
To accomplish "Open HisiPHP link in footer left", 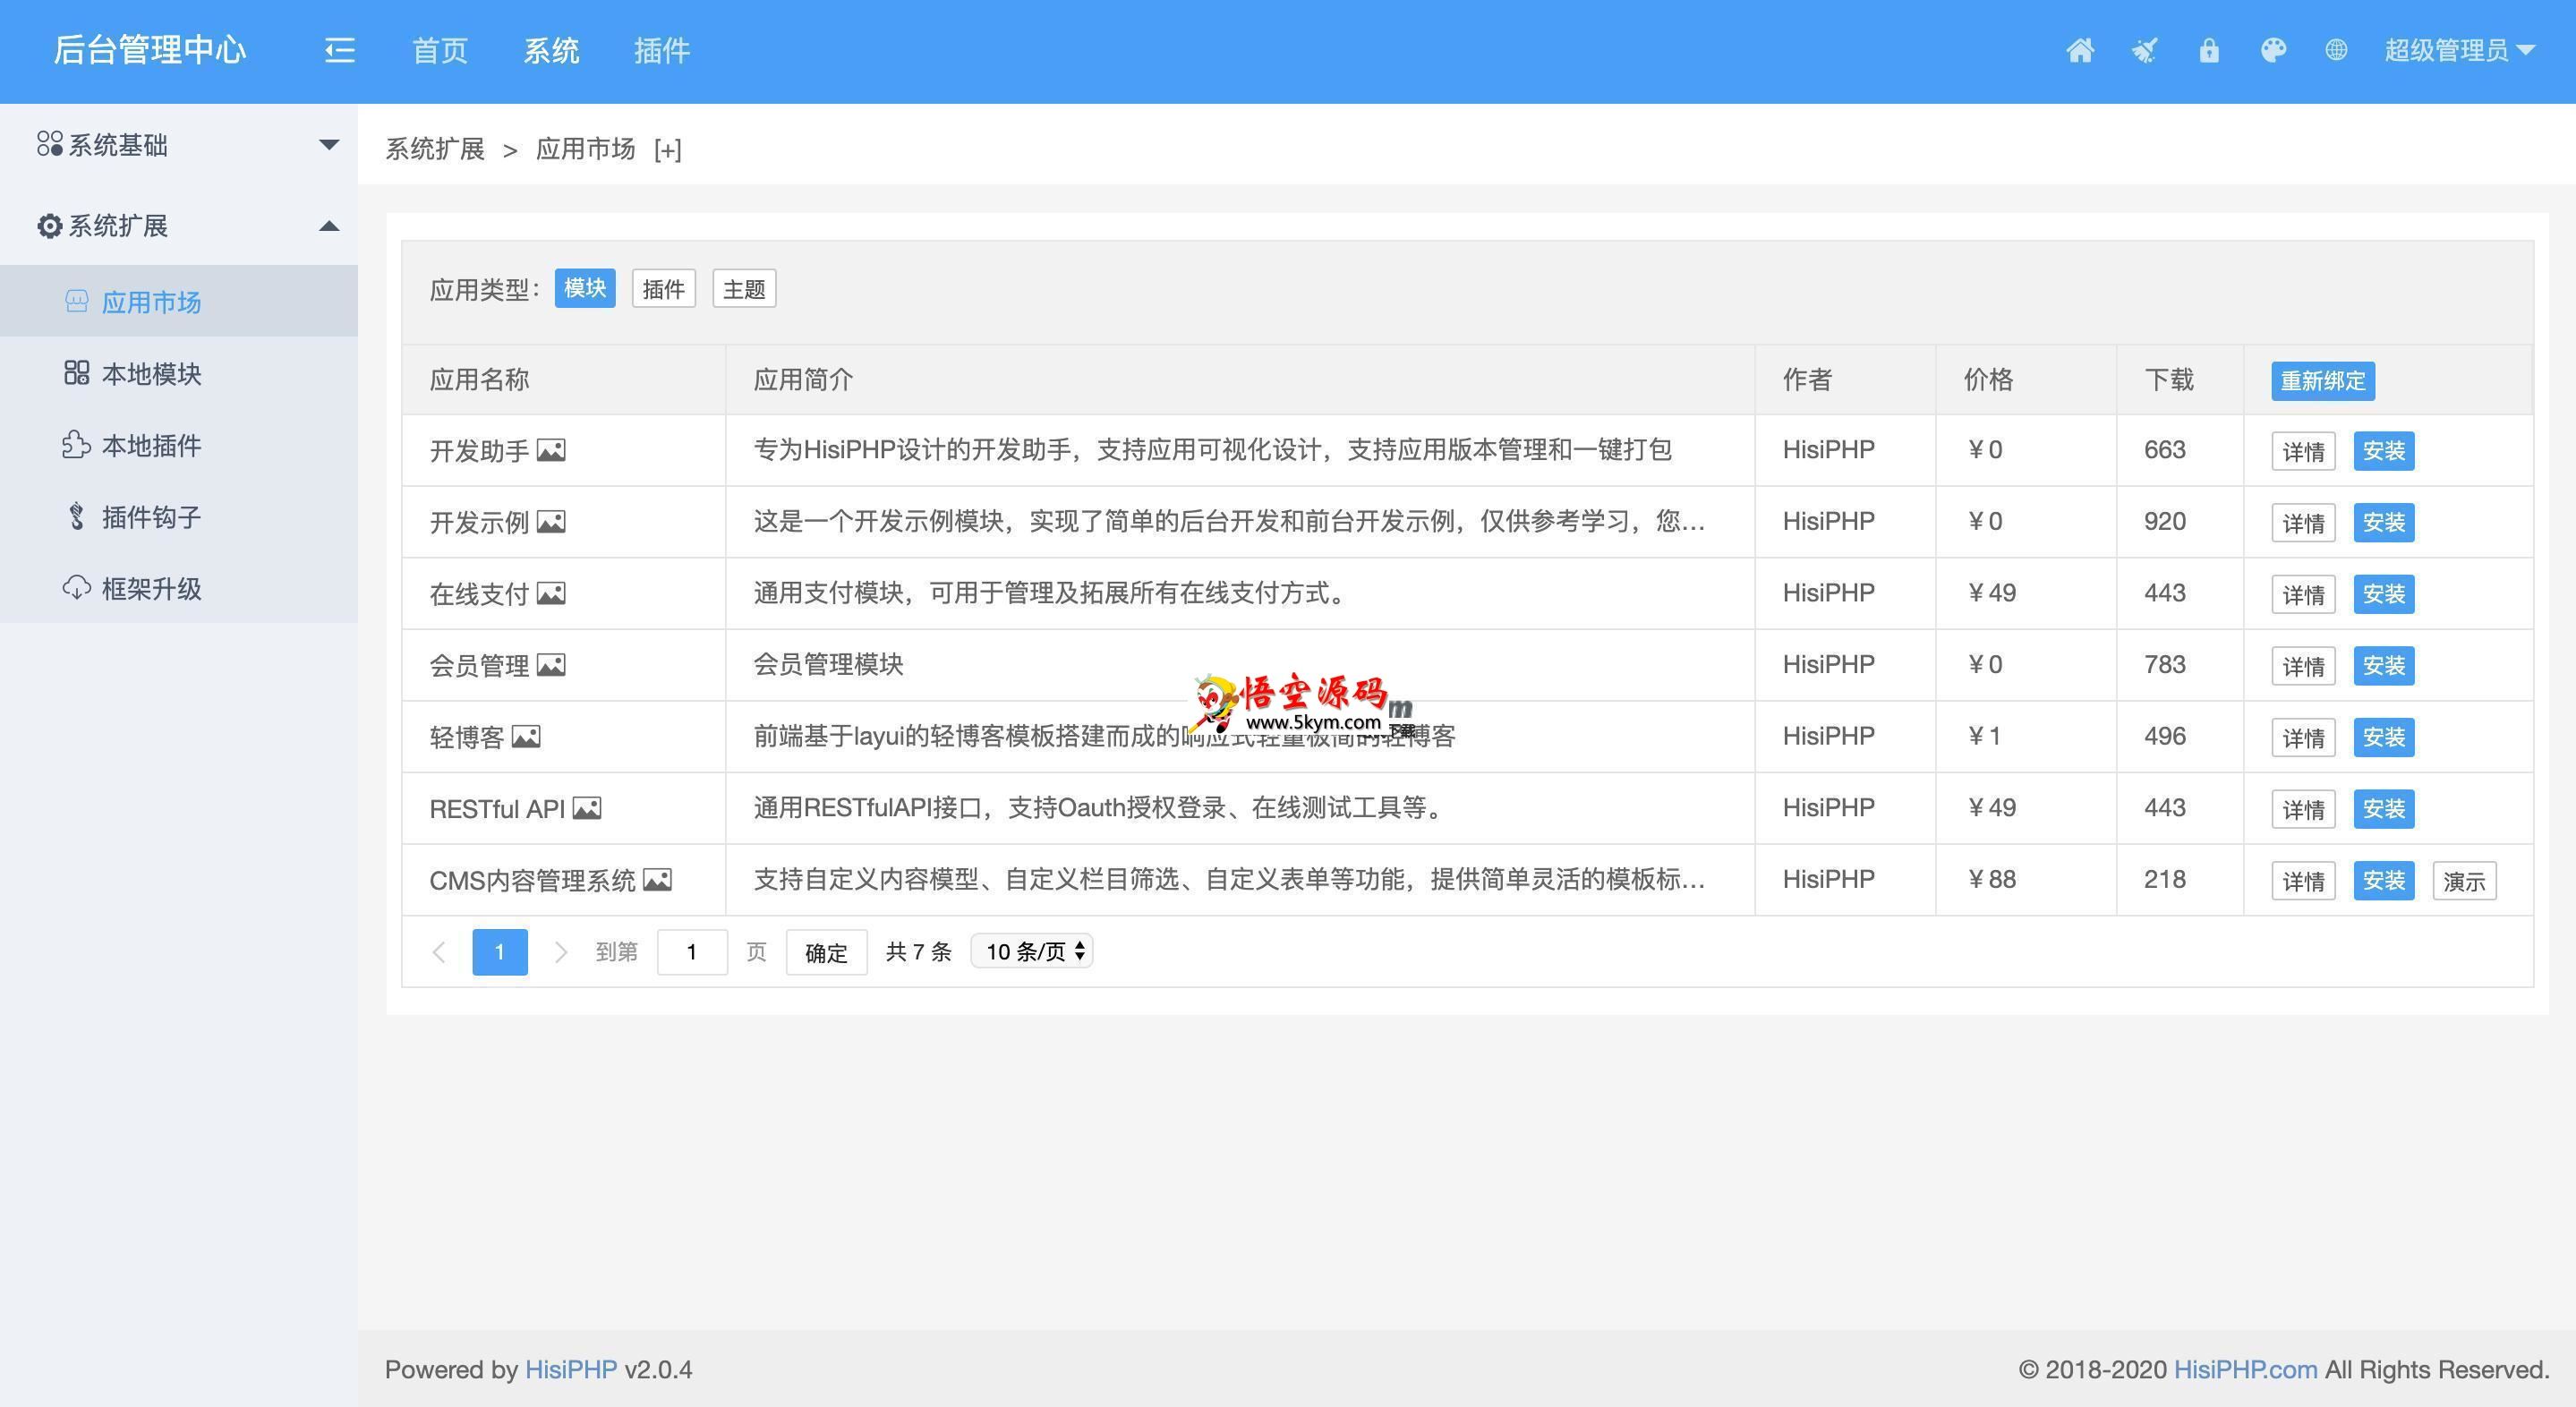I will tap(571, 1369).
